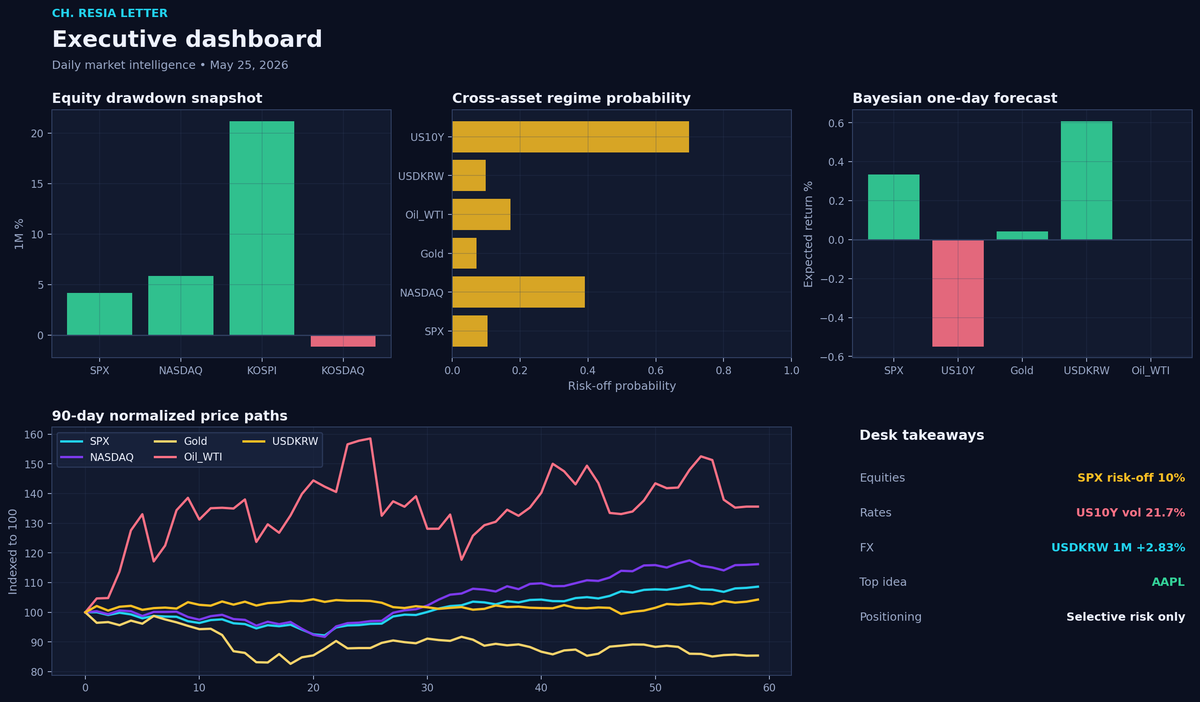The height and width of the screenshot is (702, 1200).
Task: Click the 'Positioning' row label
Action: coord(890,617)
